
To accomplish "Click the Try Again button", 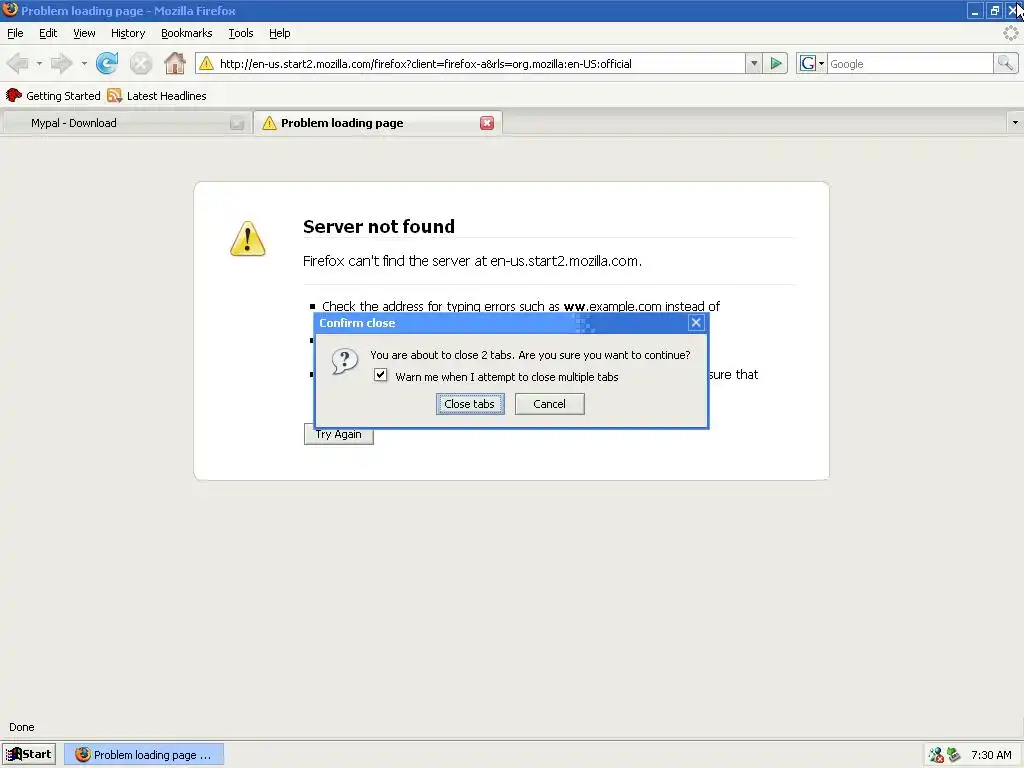I will (338, 435).
